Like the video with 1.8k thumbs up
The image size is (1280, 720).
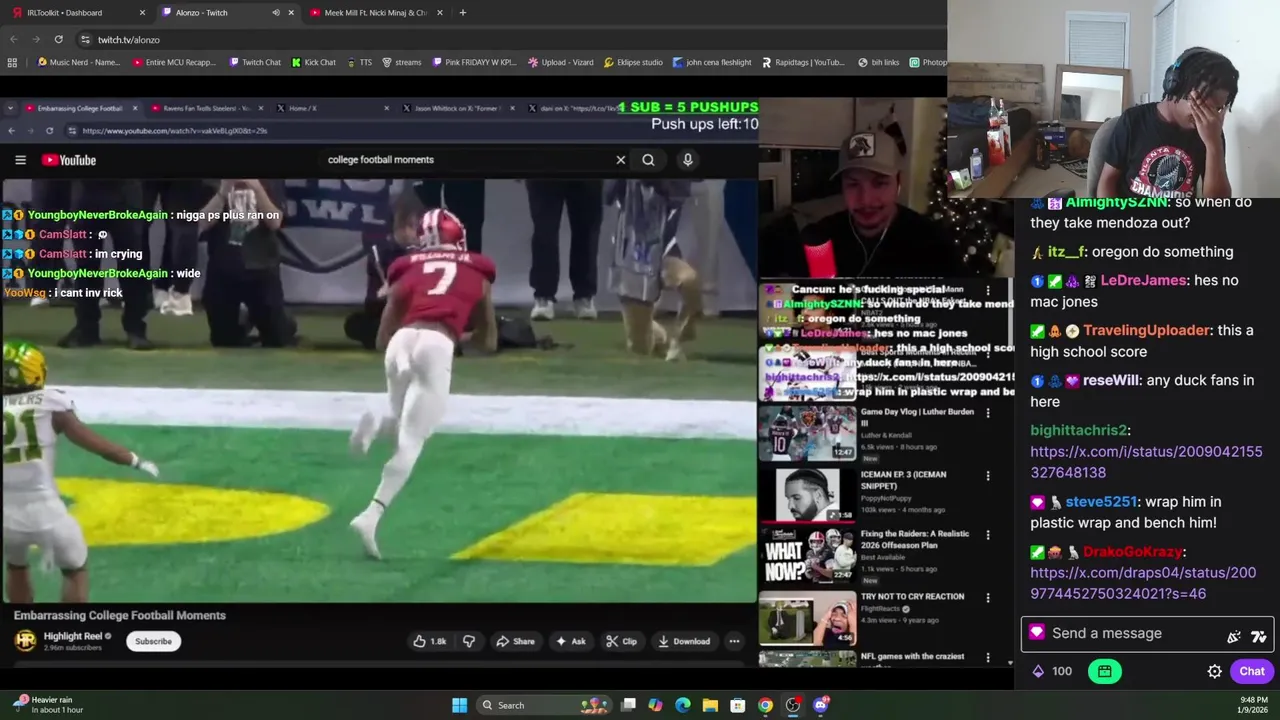pyautogui.click(x=430, y=641)
